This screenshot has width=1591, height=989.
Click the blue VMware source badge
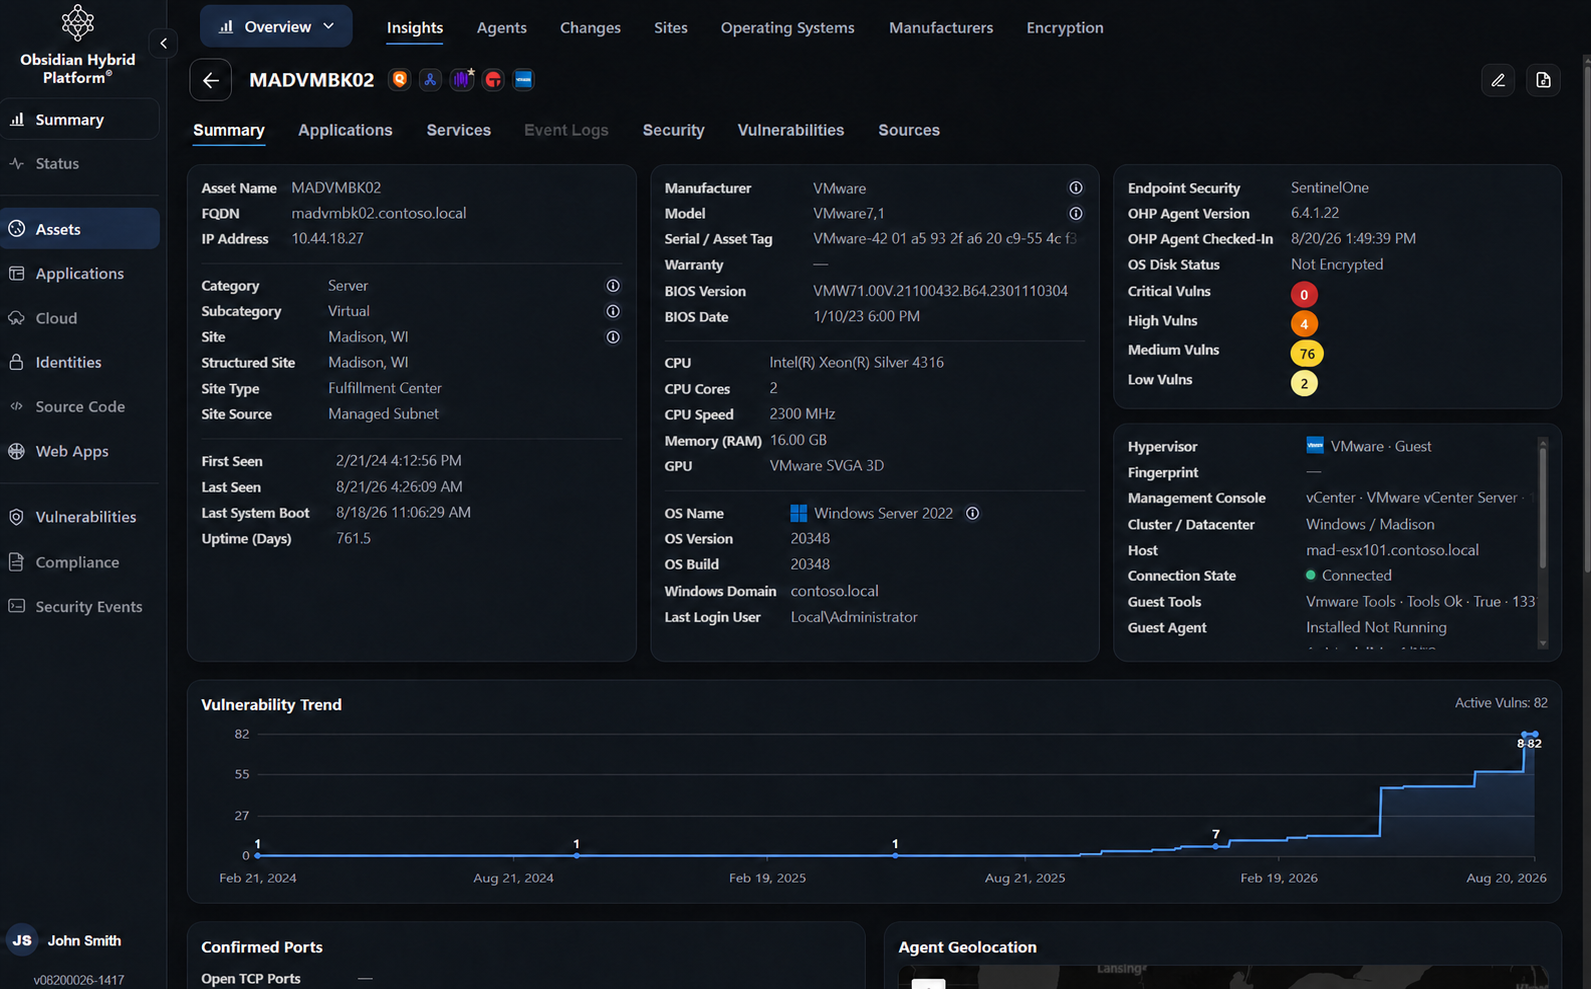(x=523, y=80)
